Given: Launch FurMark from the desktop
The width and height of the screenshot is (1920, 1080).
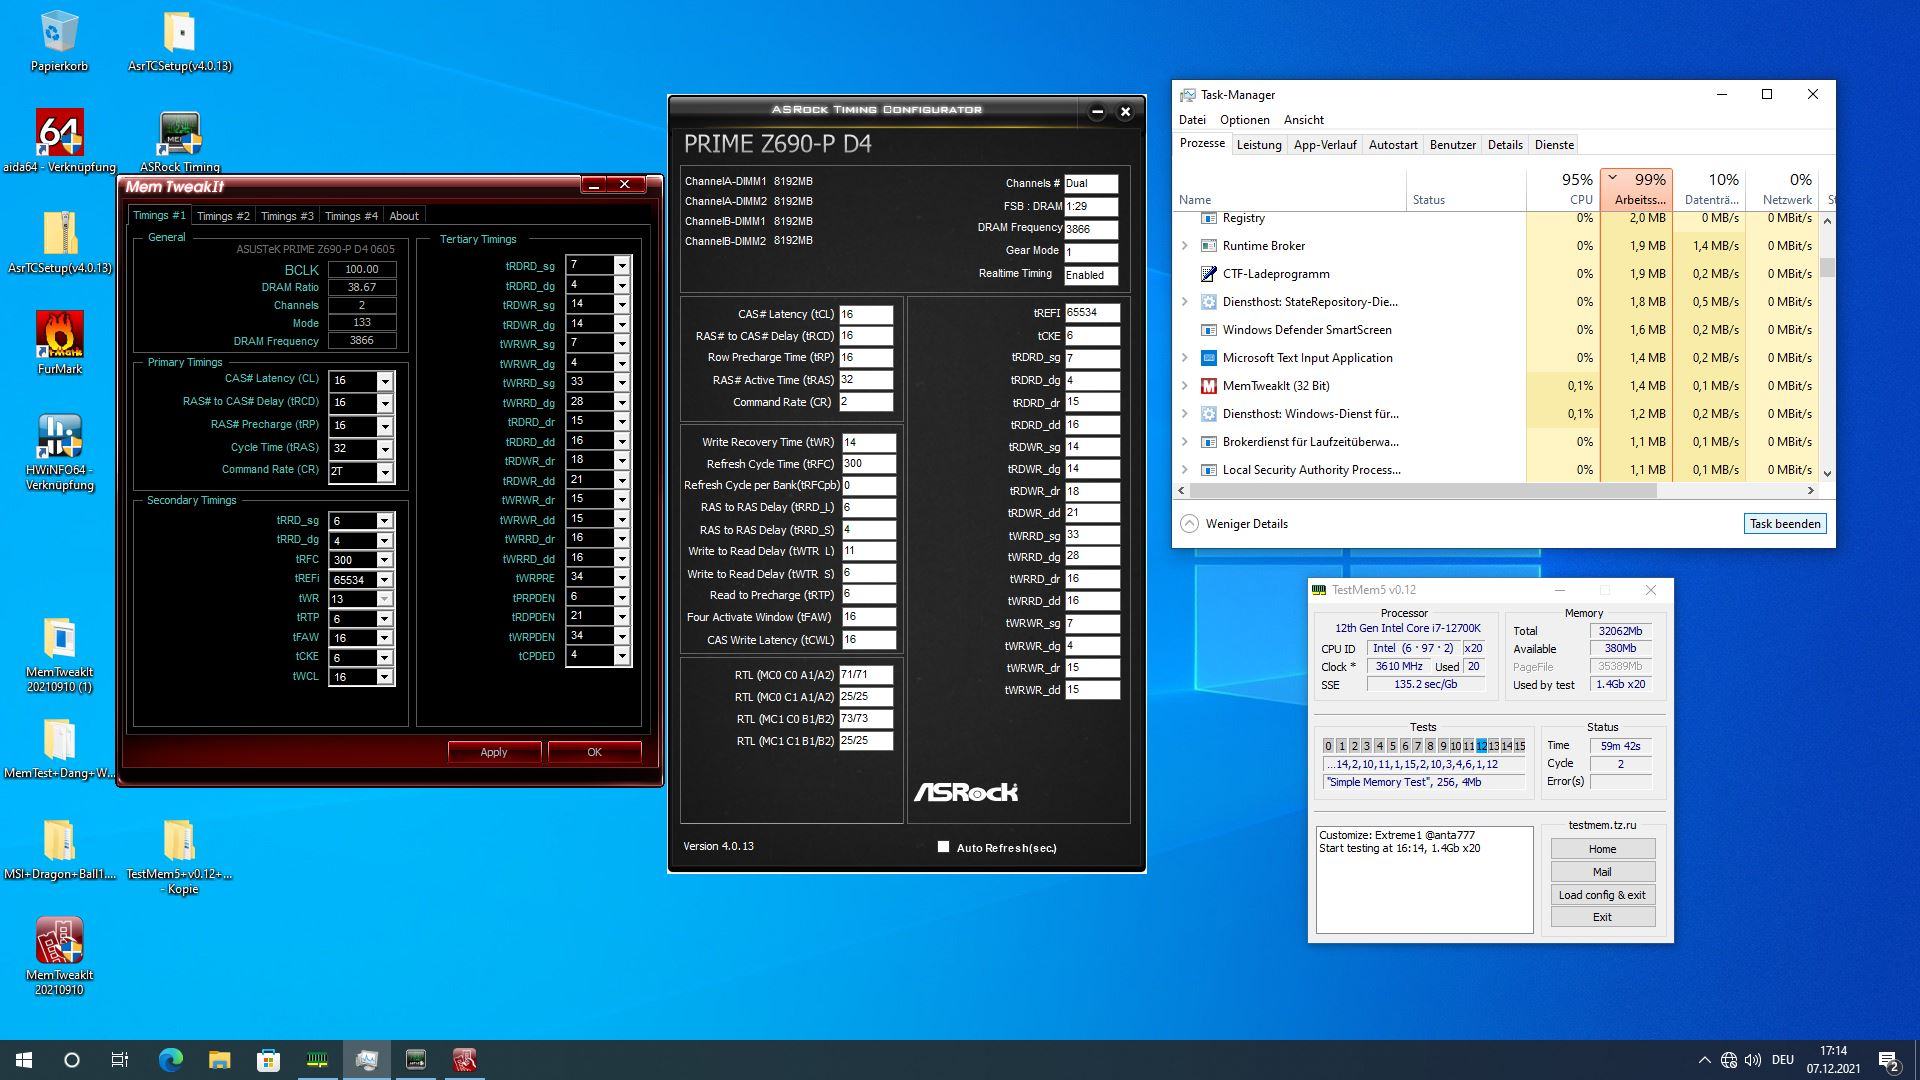Looking at the screenshot, I should 59,343.
